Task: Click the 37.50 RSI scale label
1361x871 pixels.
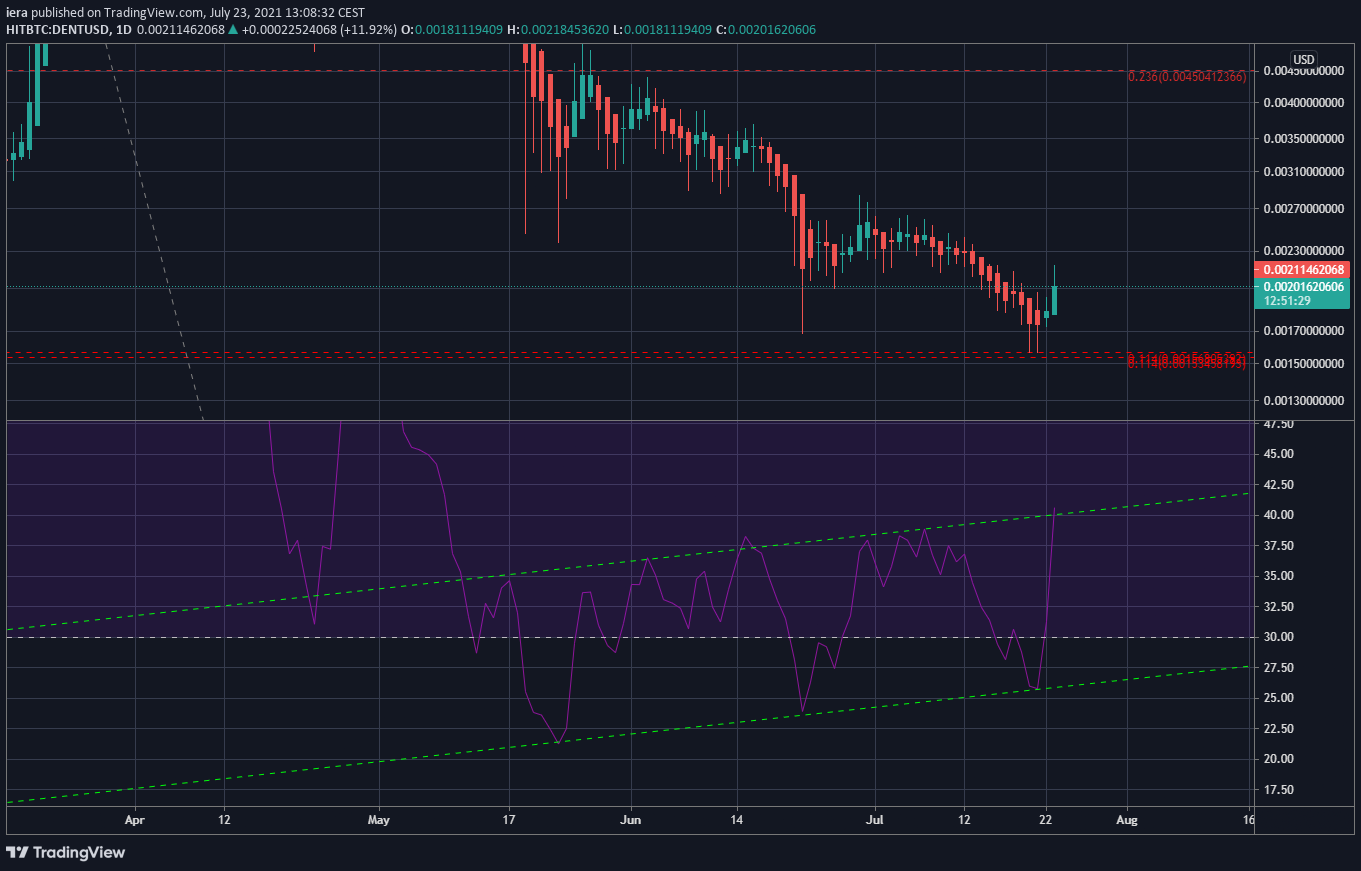Action: coord(1278,546)
